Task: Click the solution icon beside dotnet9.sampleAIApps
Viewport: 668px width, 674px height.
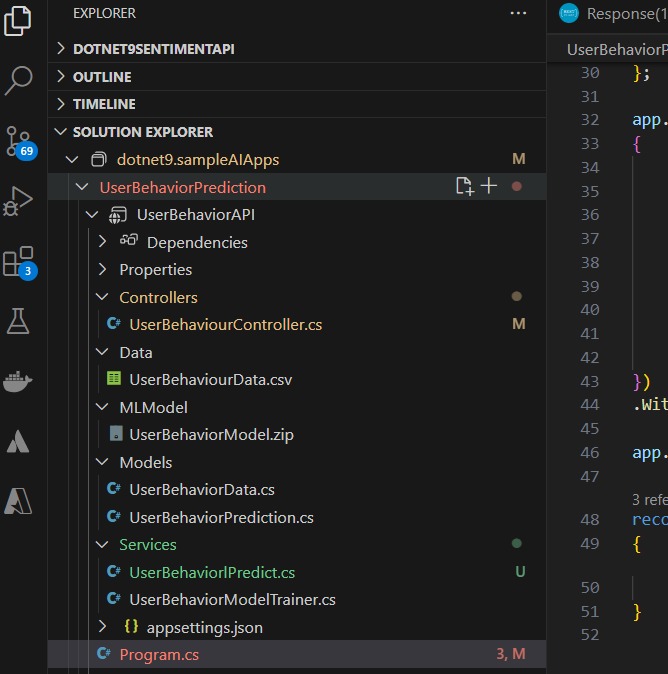Action: pyautogui.click(x=98, y=159)
